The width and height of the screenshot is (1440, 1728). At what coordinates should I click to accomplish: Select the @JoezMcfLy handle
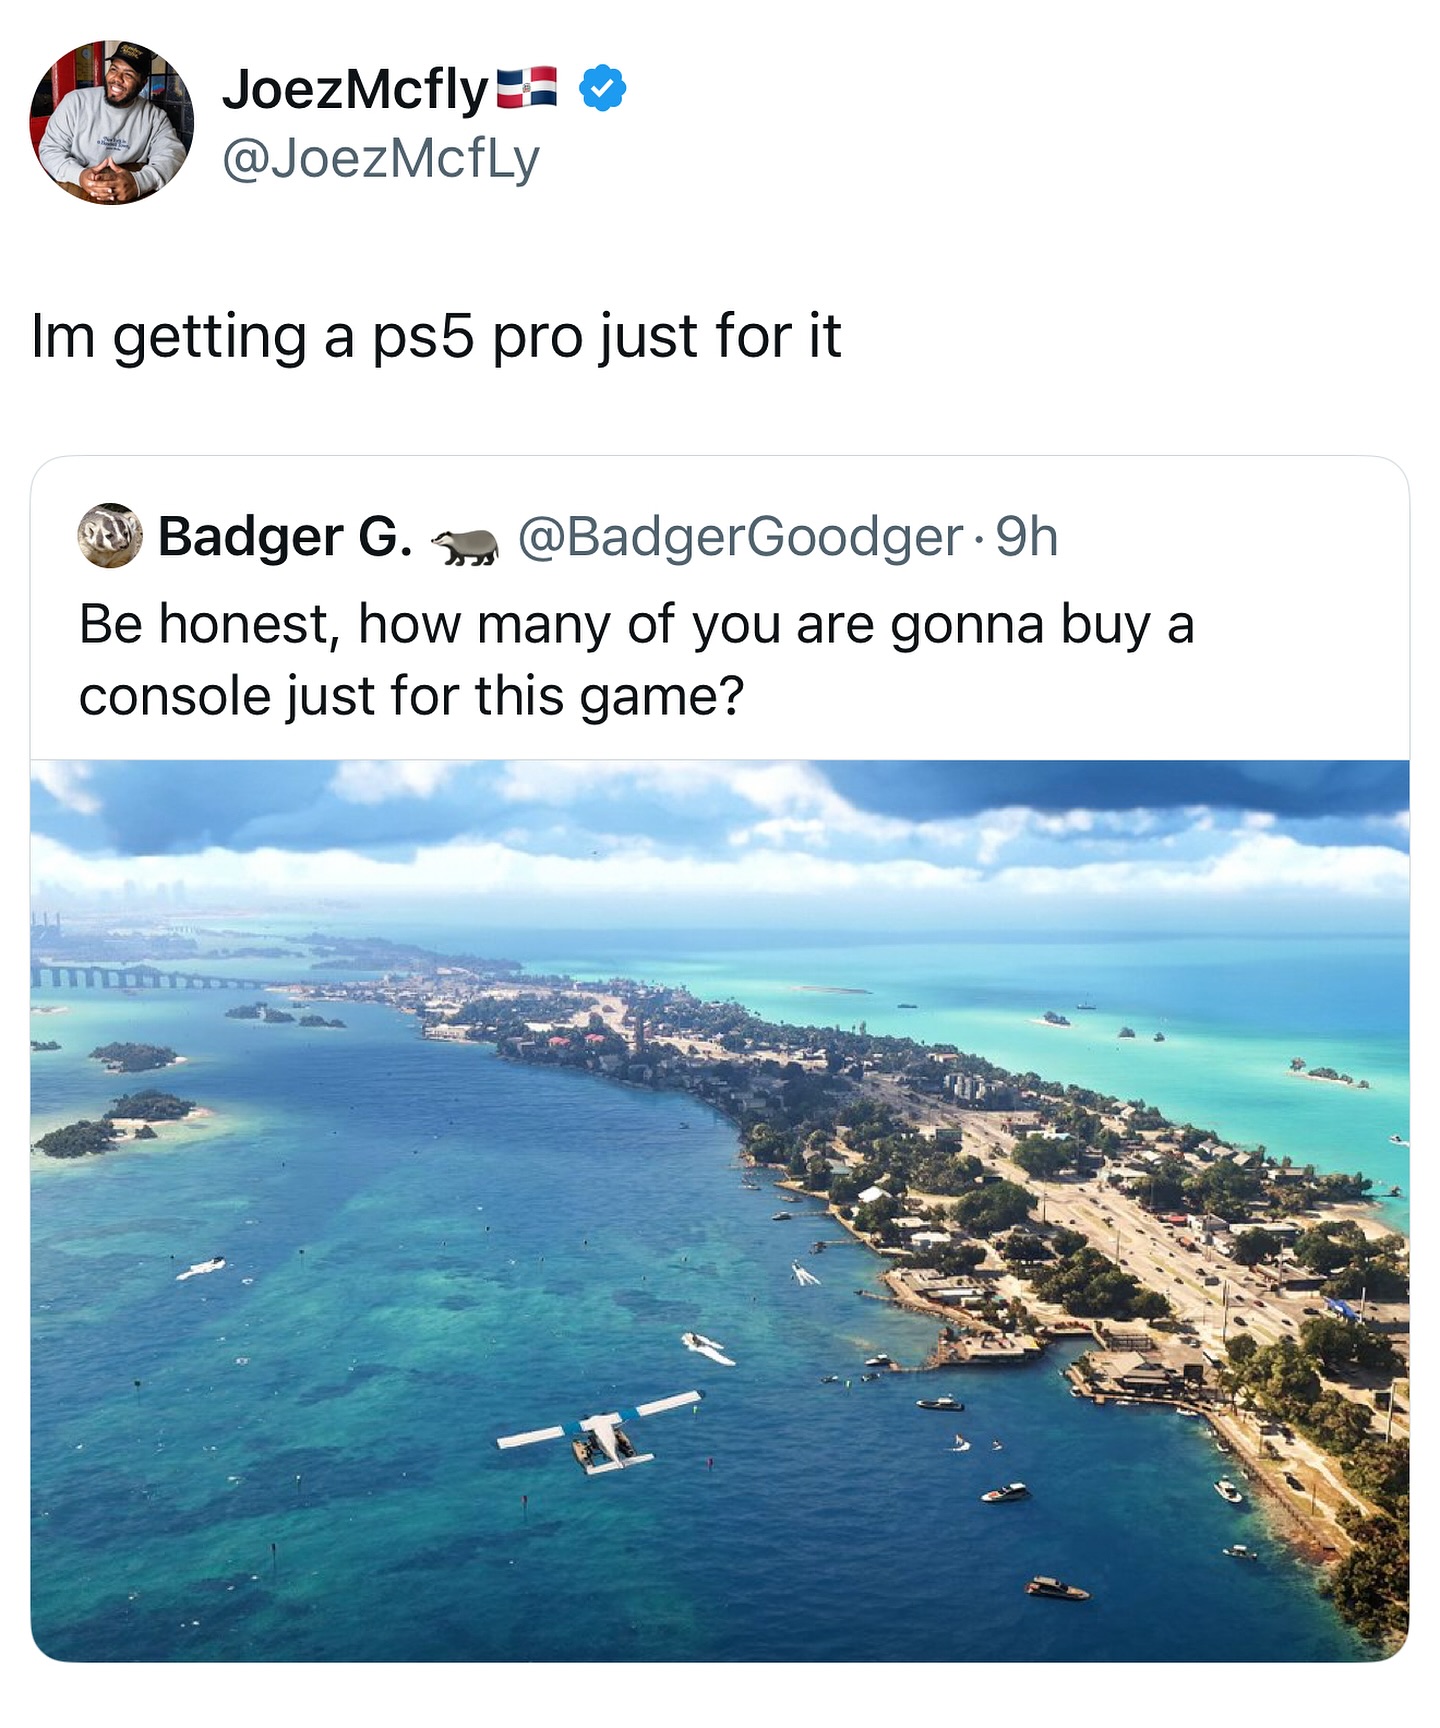click(380, 159)
